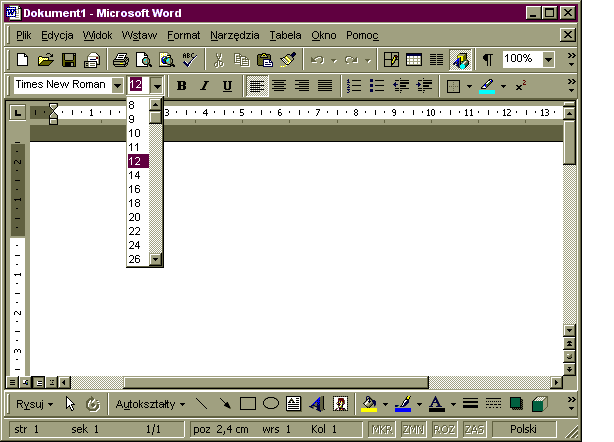
Task: Click the Save floppy disk icon
Action: pyautogui.click(x=70, y=60)
